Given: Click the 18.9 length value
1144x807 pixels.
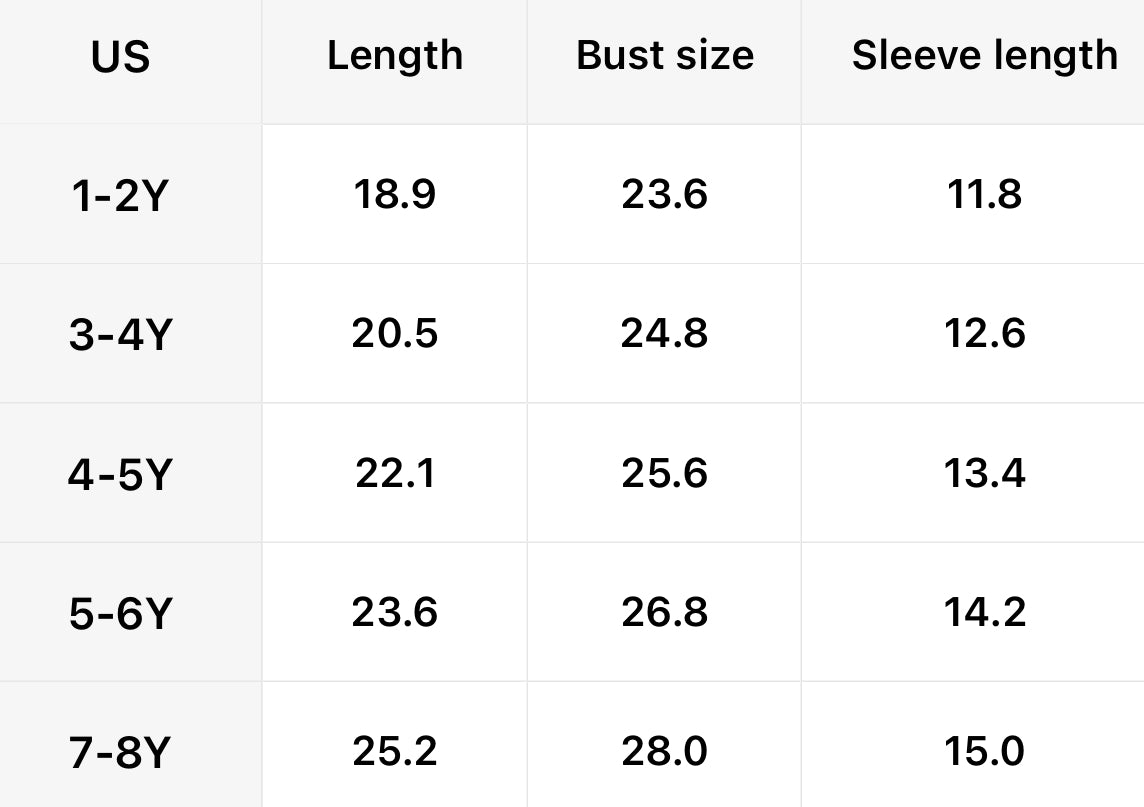Looking at the screenshot, I should tap(395, 194).
